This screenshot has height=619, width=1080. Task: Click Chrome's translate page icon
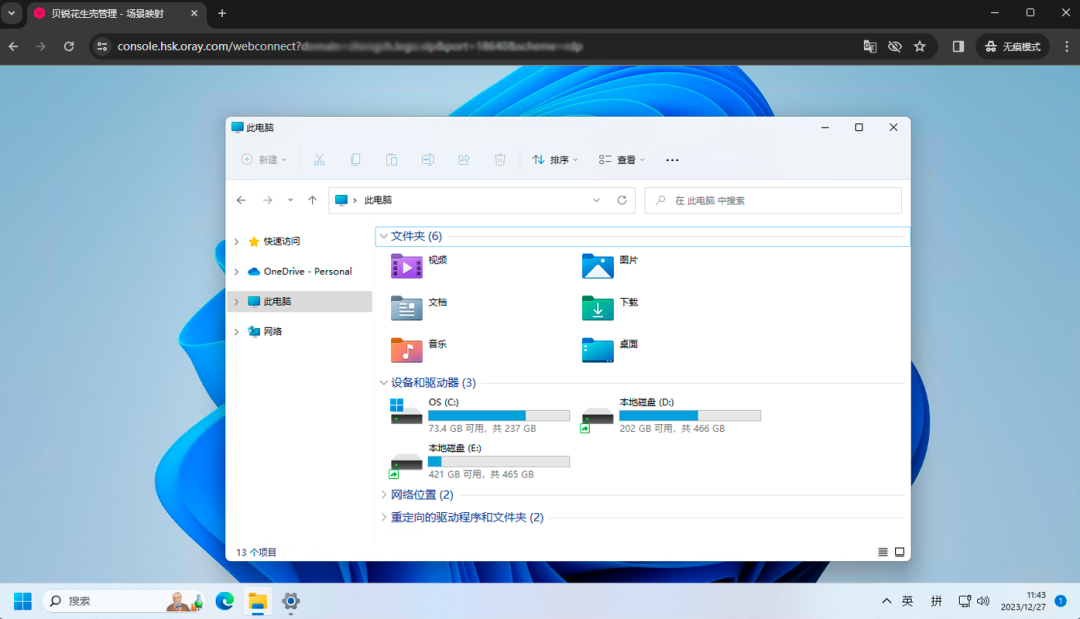(x=870, y=47)
